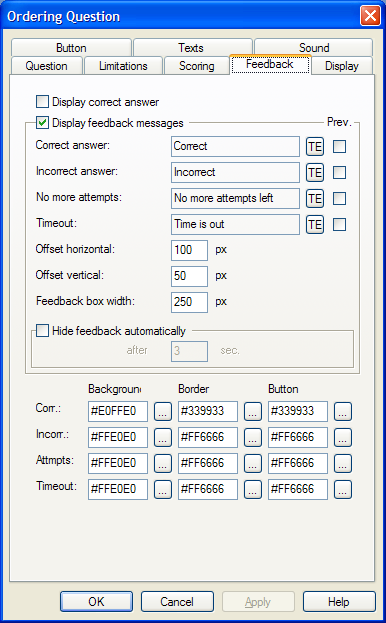Open the Limitations tab
The image size is (386, 623).
coord(123,66)
